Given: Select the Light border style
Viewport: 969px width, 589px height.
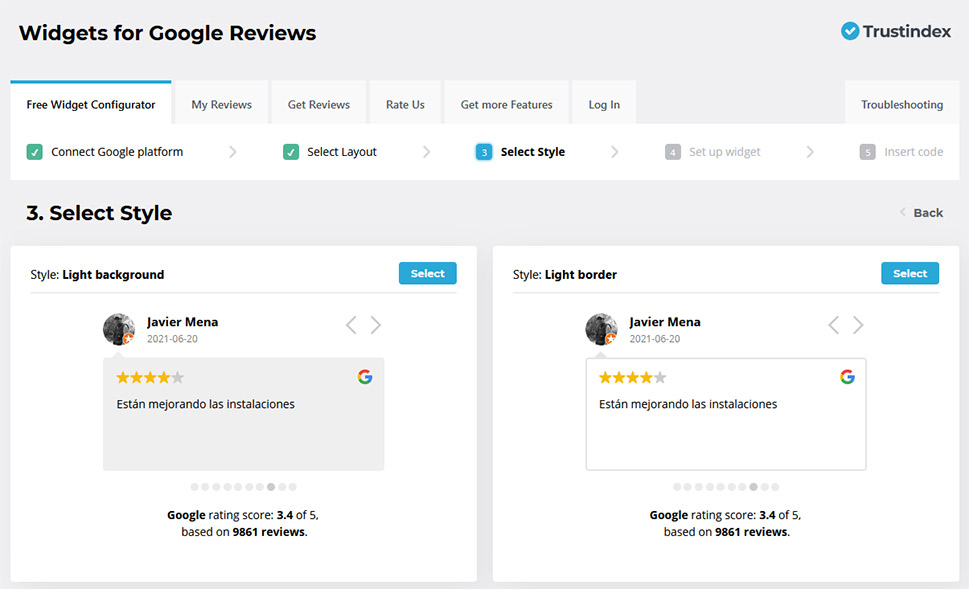Looking at the screenshot, I should point(909,273).
